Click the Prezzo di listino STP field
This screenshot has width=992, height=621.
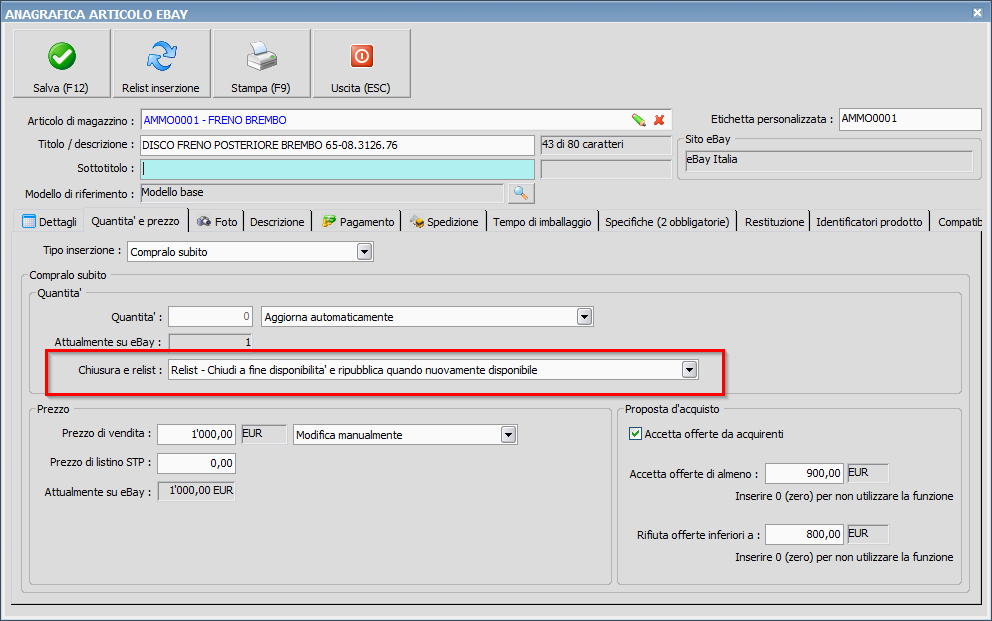click(196, 463)
